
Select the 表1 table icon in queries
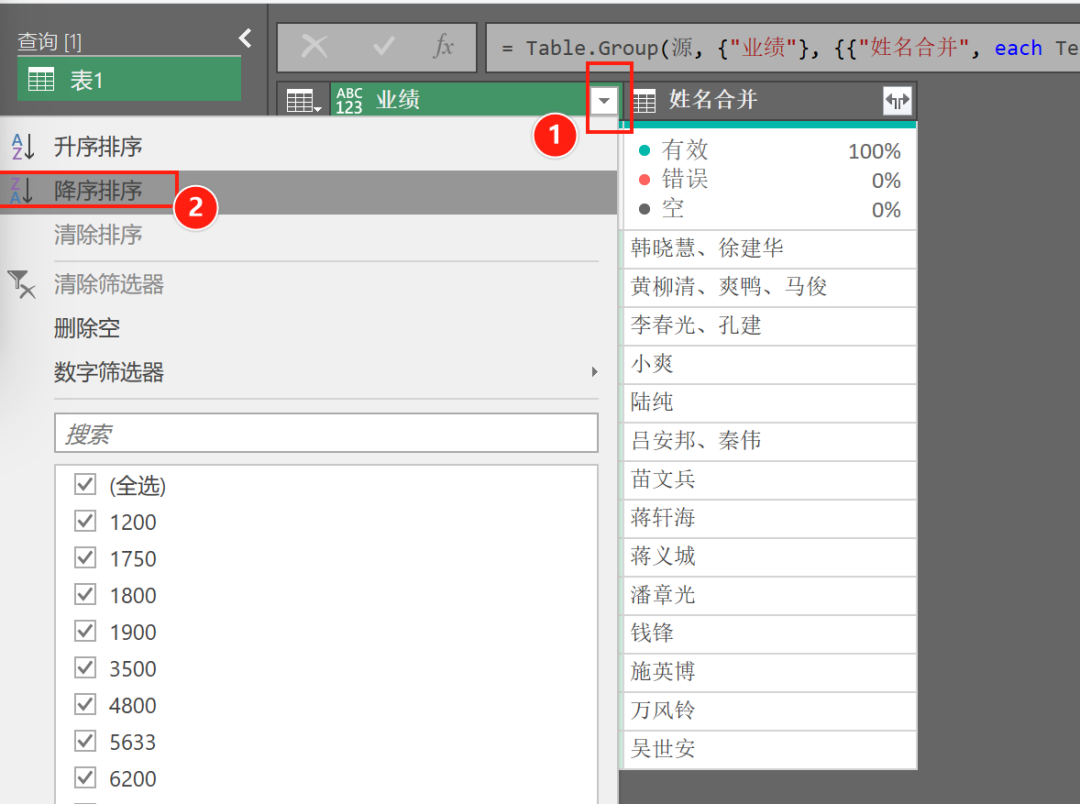coord(41,80)
